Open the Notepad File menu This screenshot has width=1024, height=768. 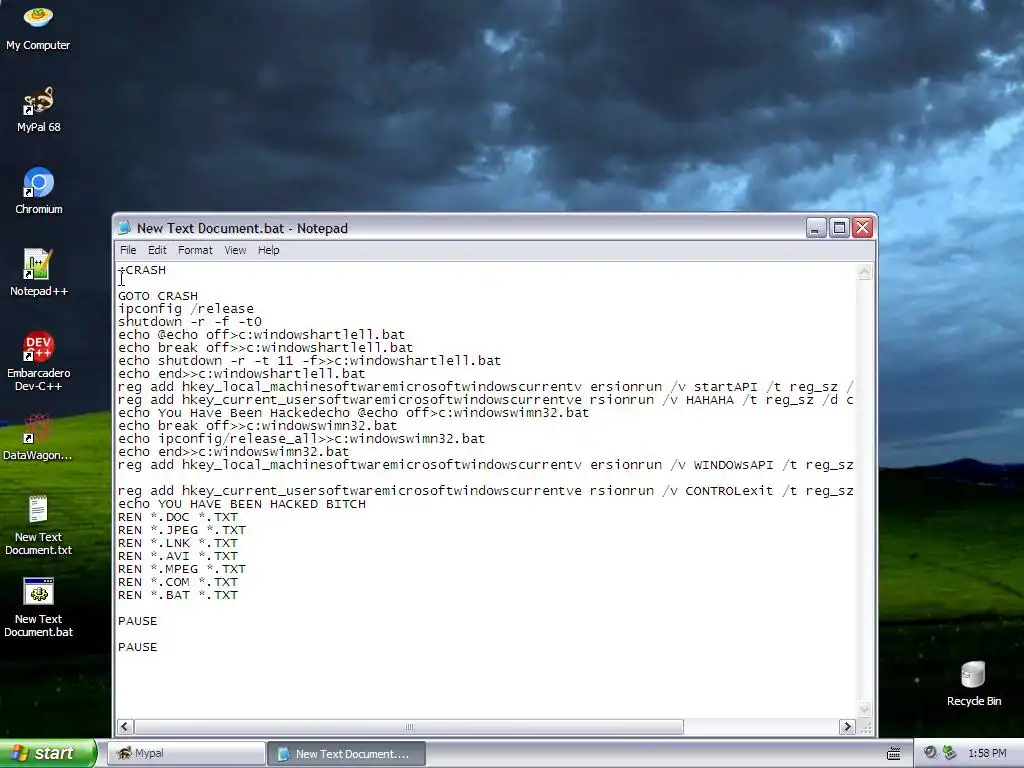coord(128,250)
